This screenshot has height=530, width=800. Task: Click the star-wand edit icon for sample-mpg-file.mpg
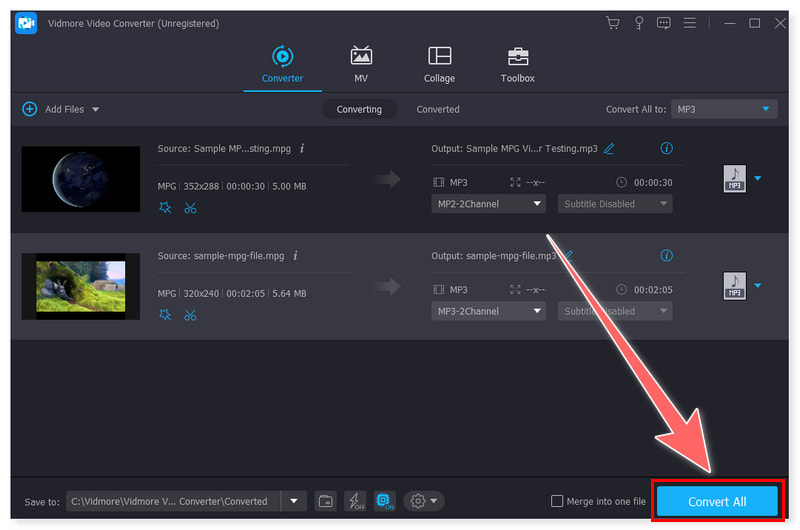165,315
